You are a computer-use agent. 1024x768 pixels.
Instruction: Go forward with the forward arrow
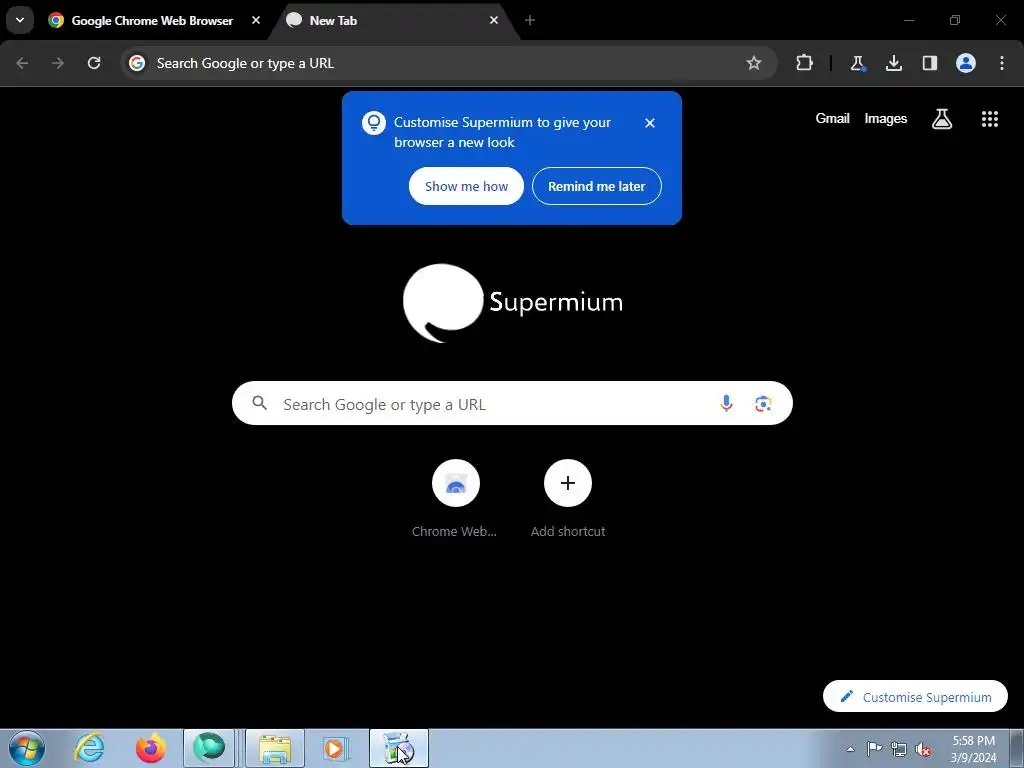58,63
